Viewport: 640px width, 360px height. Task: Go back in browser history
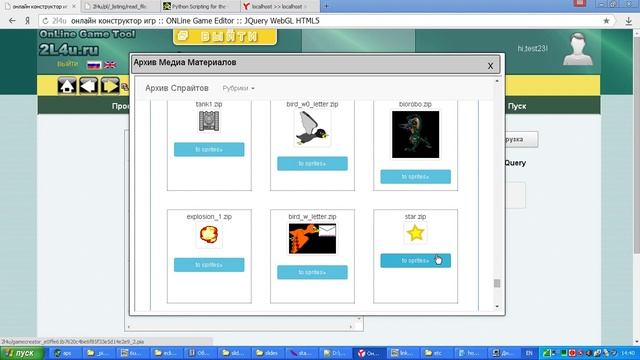tap(12, 21)
